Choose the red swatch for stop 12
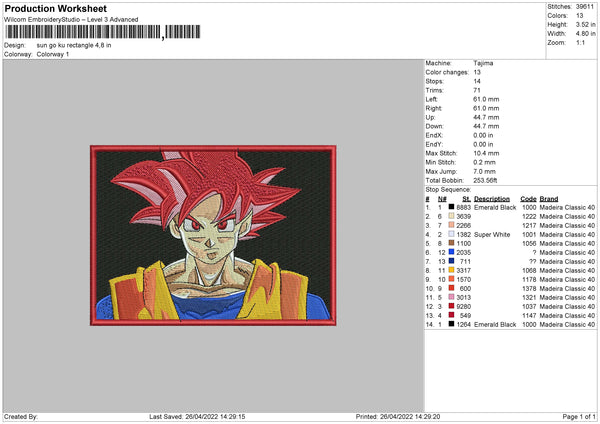The height and width of the screenshot is (424, 600). coord(451,306)
